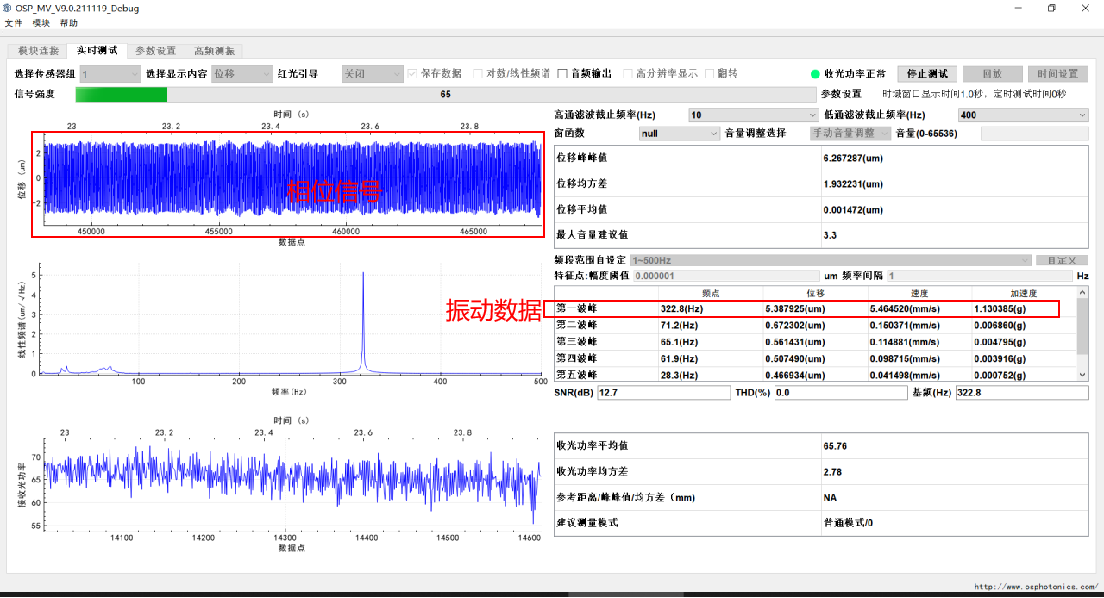Click the 频率间隔 input field
Image resolution: width=1104 pixels, height=598 pixels.
click(980, 276)
